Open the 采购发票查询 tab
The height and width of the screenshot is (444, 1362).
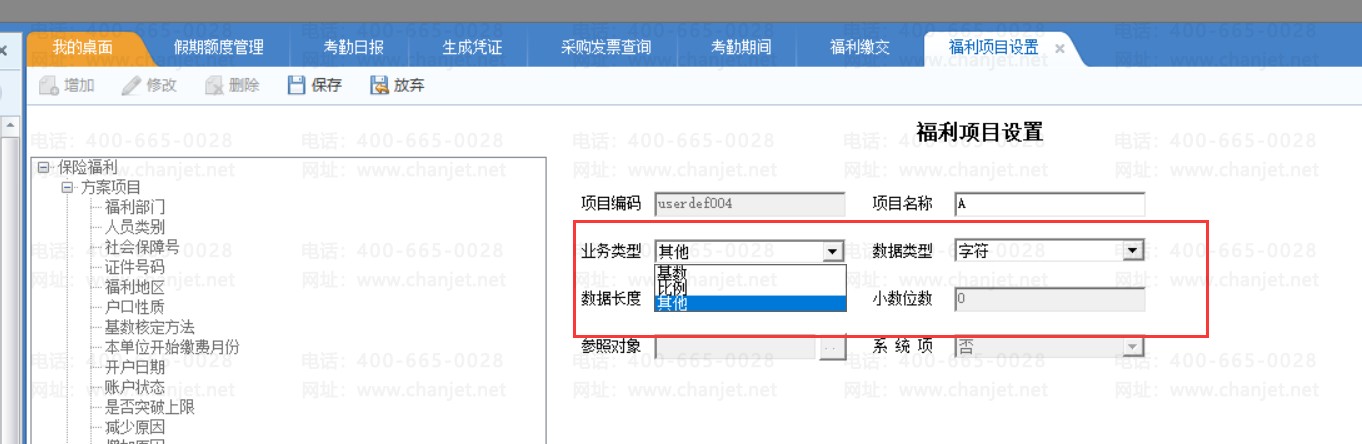[x=606, y=48]
